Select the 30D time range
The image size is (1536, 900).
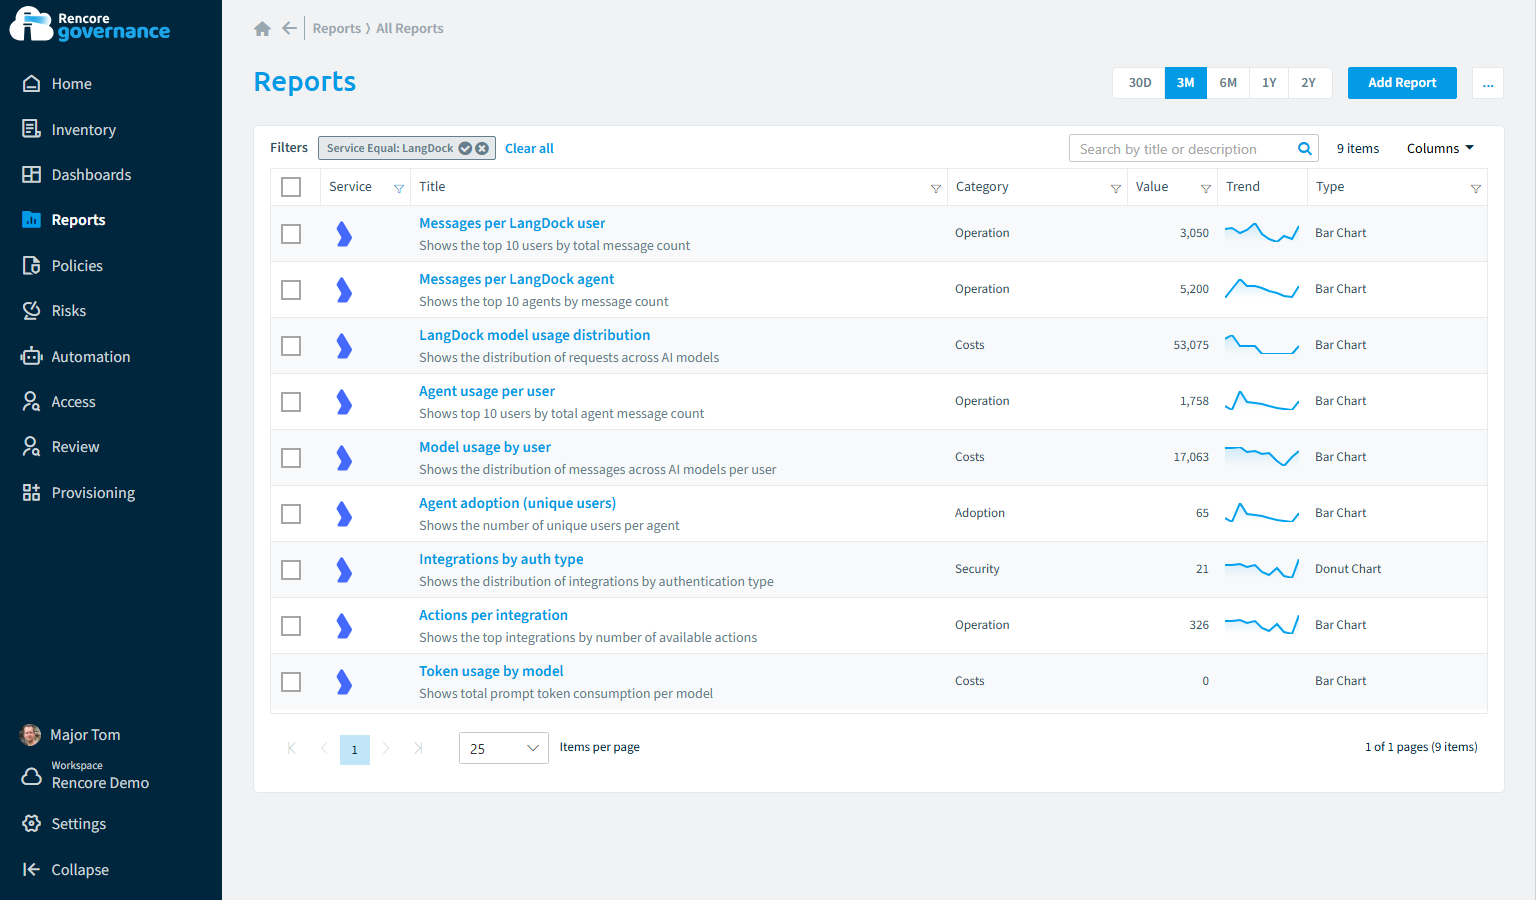(1139, 83)
